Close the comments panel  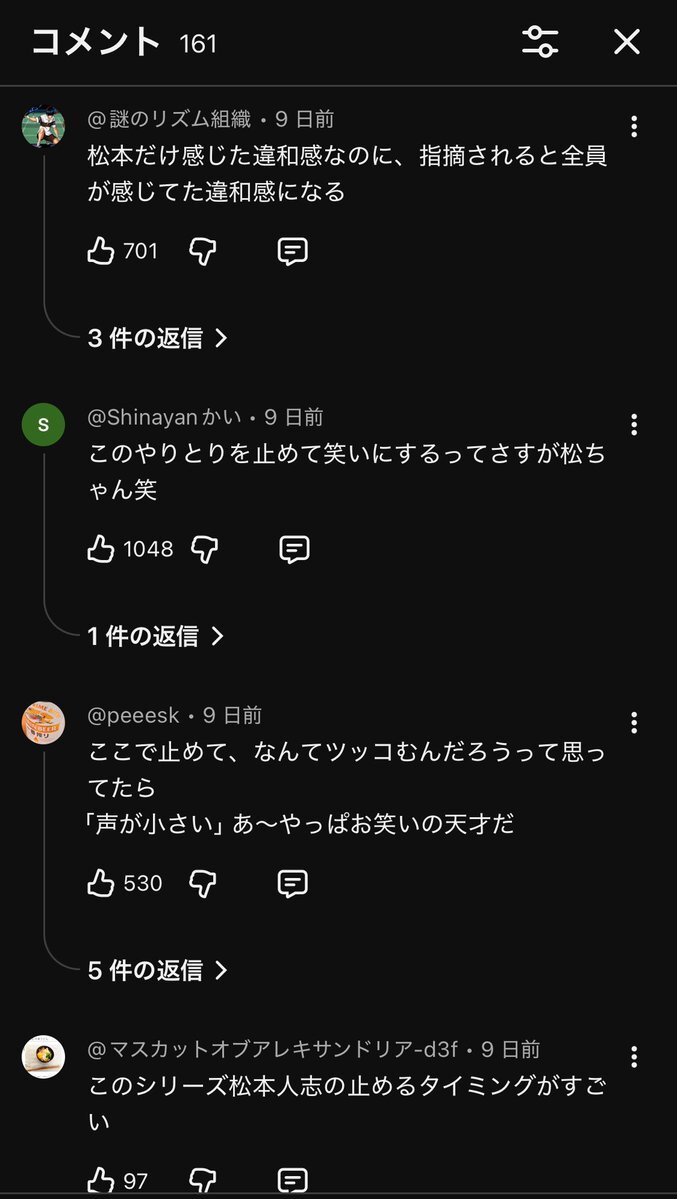[x=627, y=41]
